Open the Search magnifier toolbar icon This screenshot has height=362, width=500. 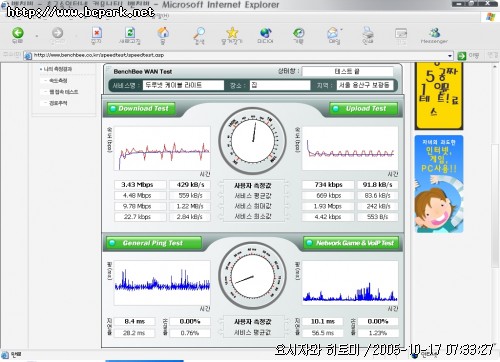pos(199,33)
